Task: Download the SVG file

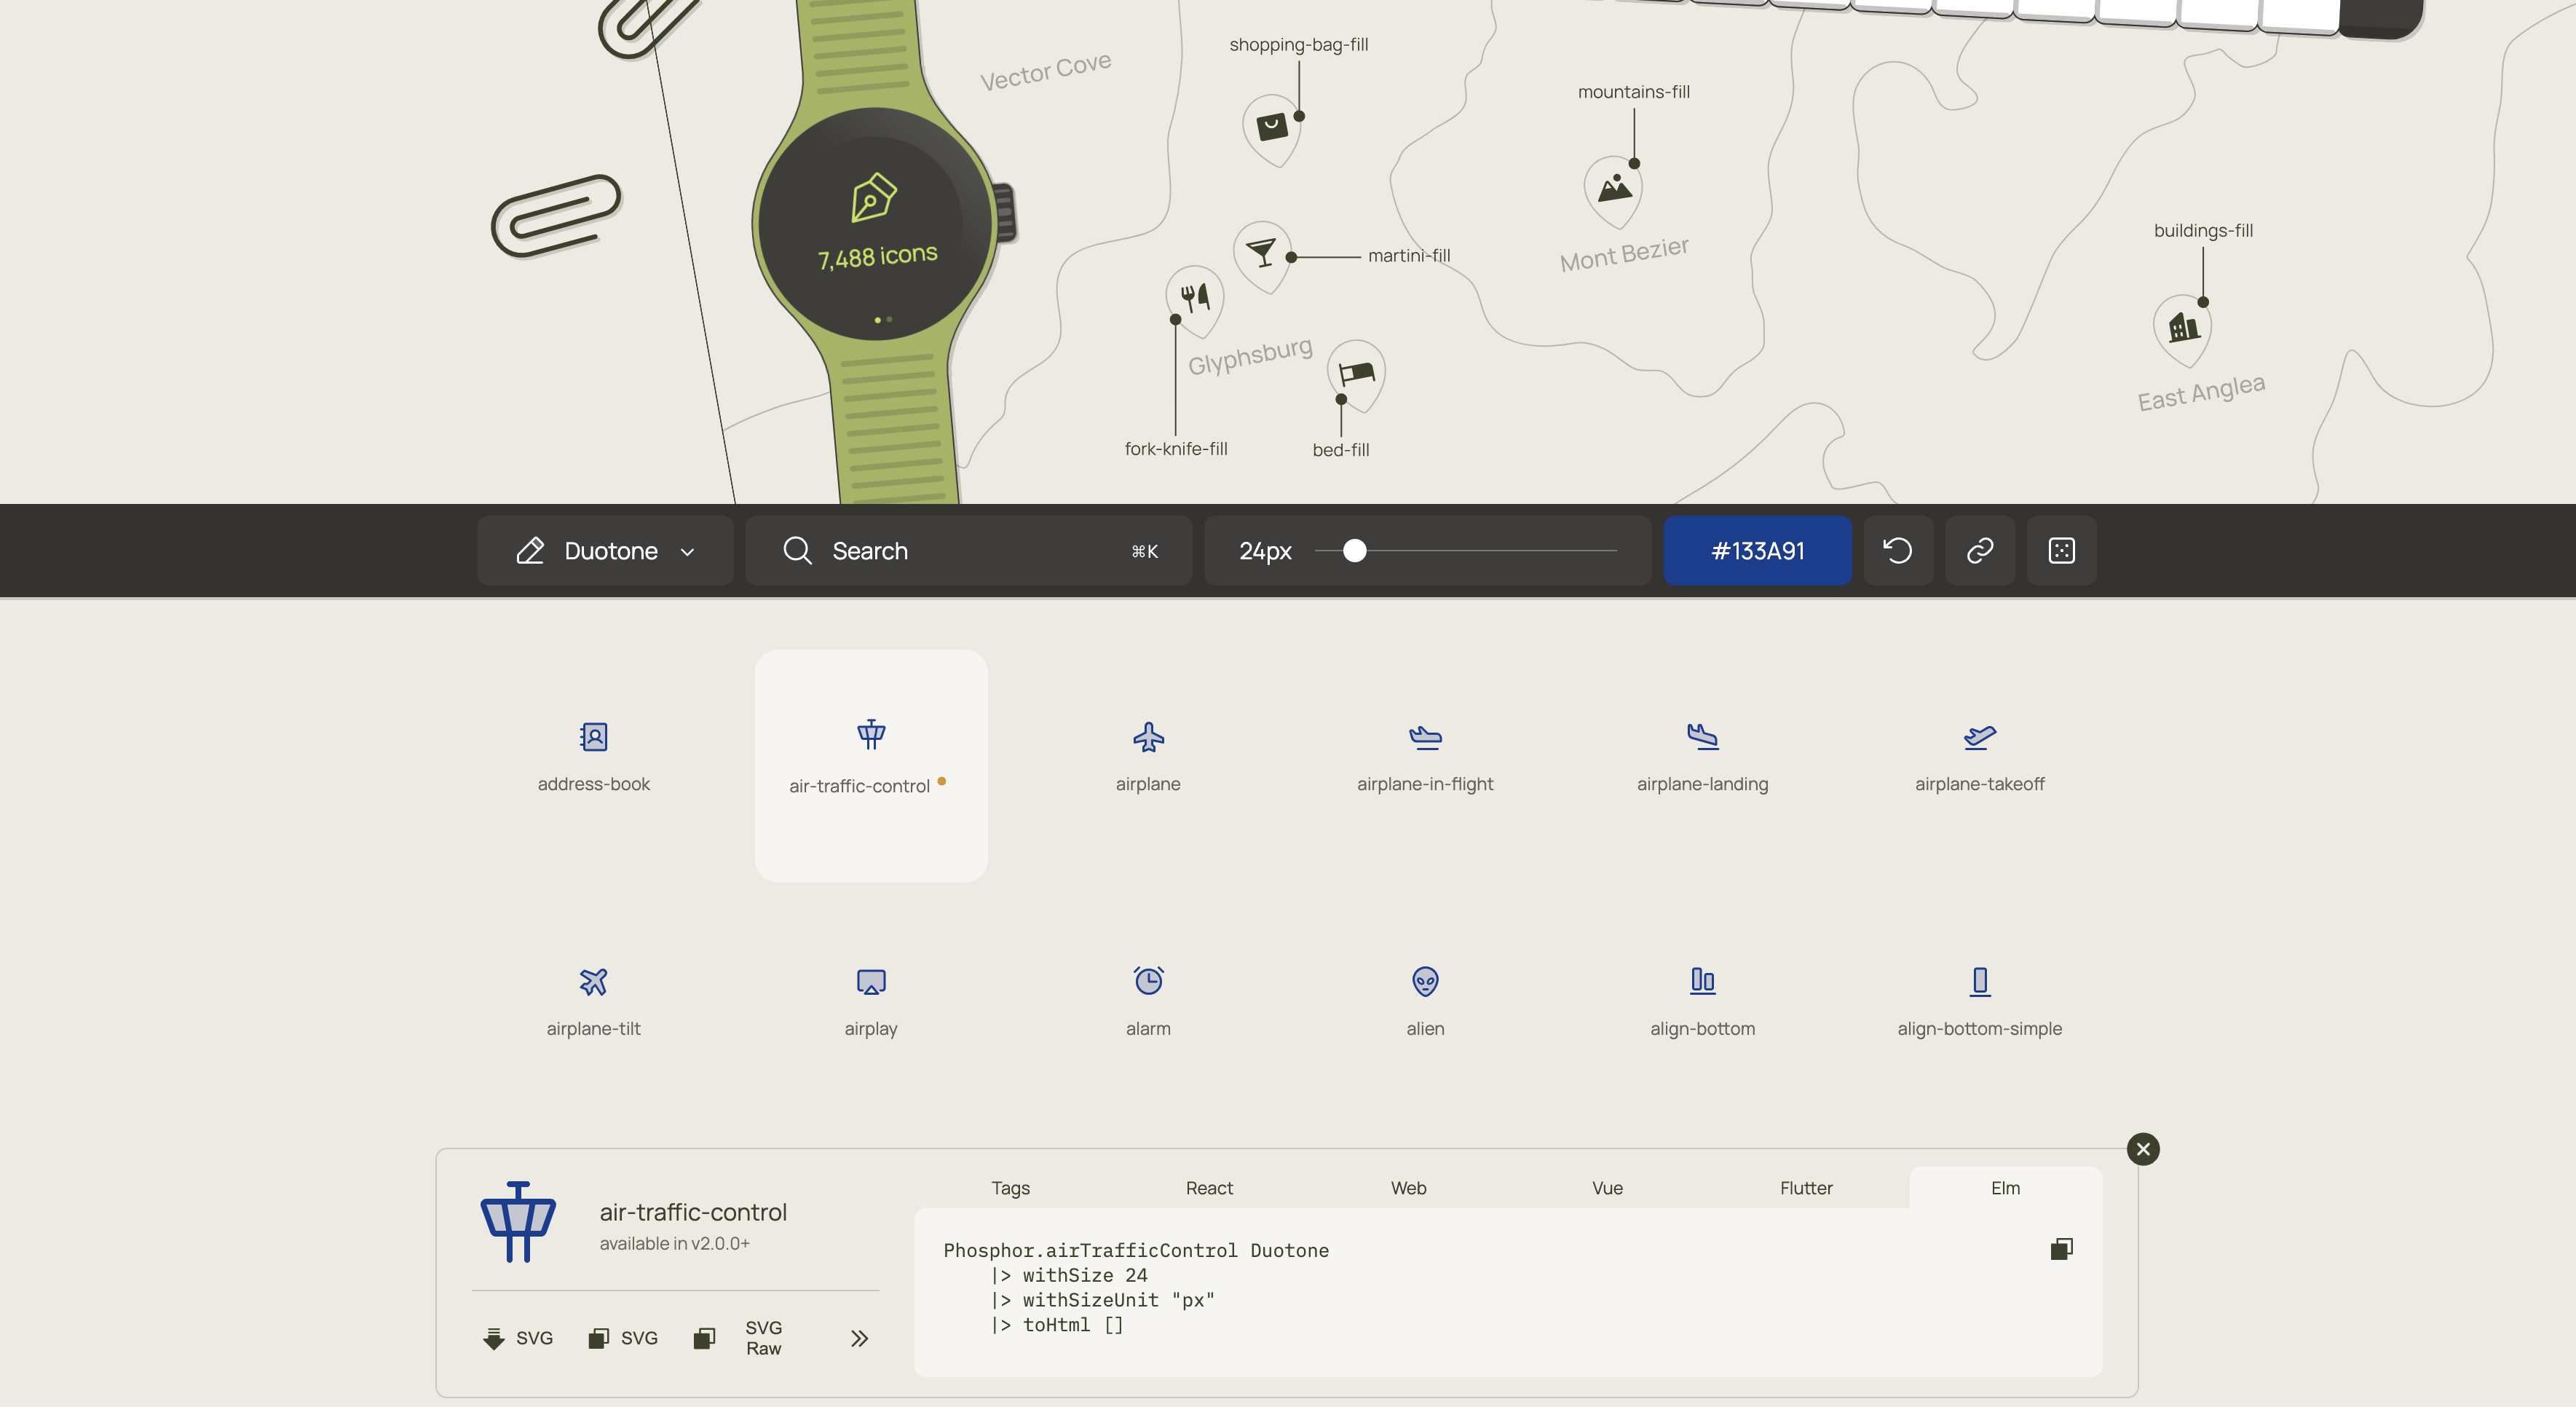Action: point(517,1338)
